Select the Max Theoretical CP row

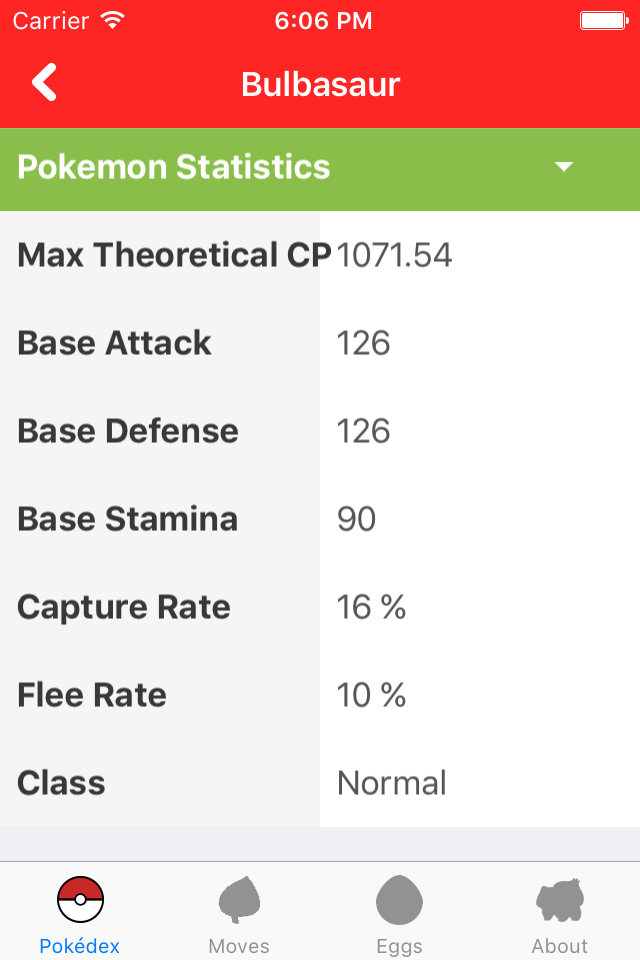click(x=320, y=255)
